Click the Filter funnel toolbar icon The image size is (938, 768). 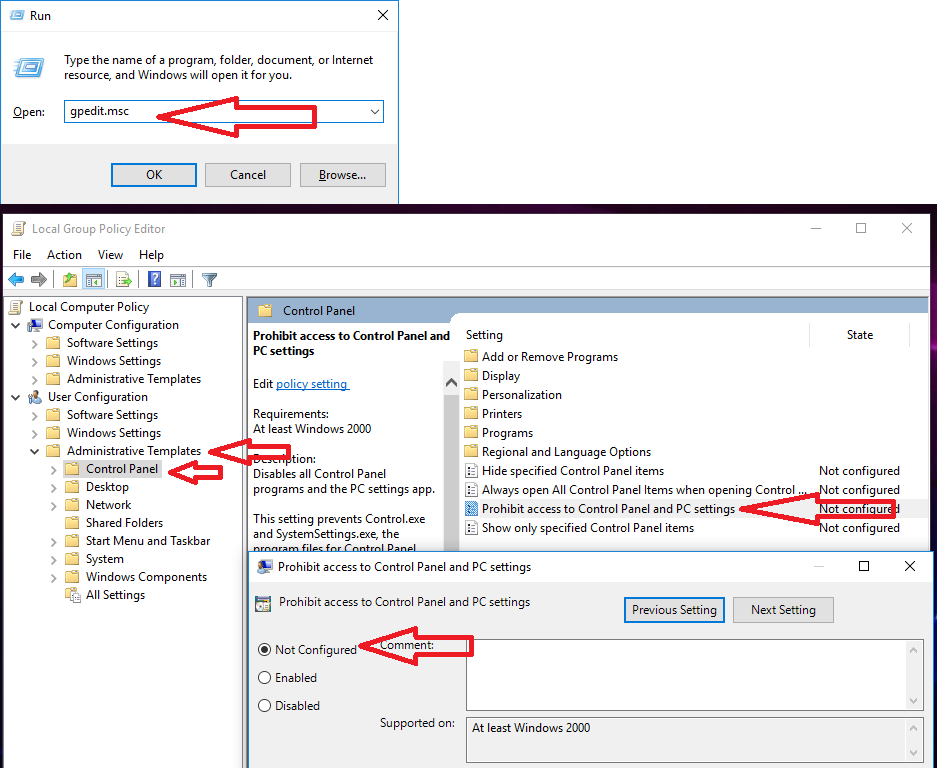click(209, 279)
